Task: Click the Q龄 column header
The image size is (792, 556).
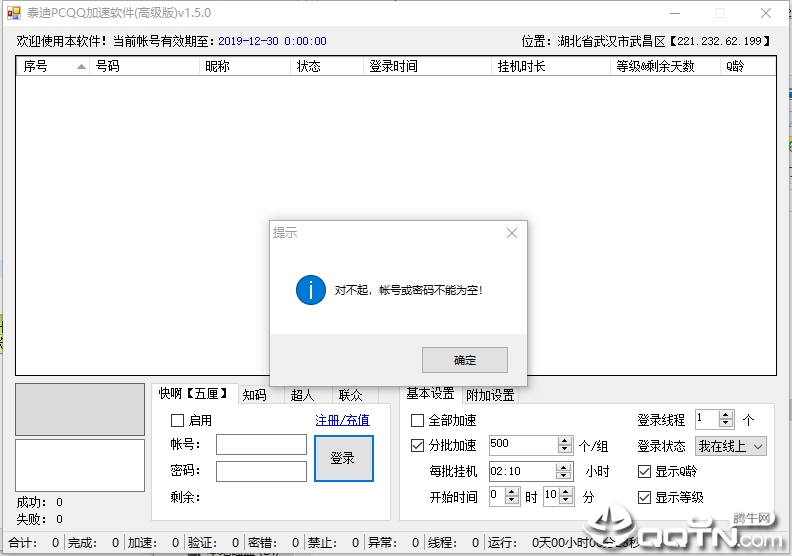Action: pos(748,66)
